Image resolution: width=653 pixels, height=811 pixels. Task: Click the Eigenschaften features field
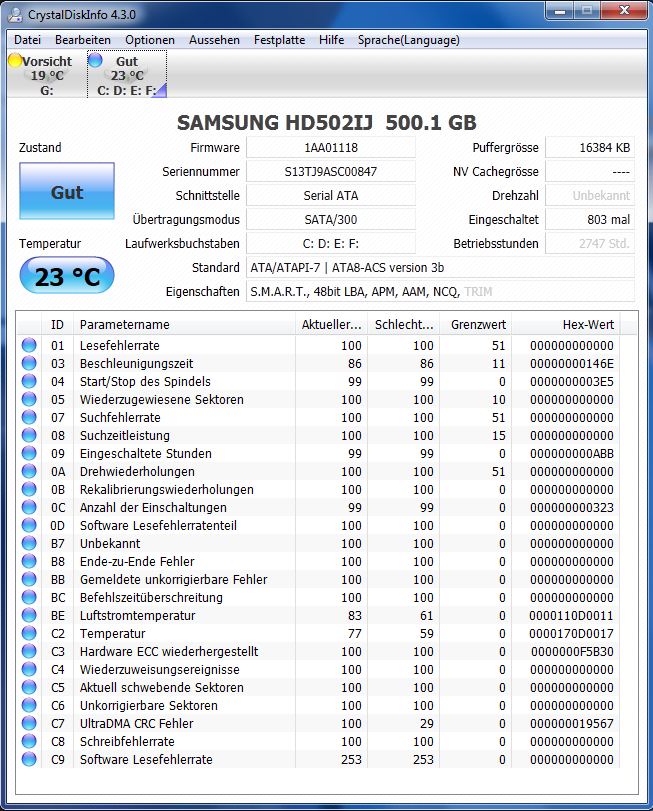point(441,291)
